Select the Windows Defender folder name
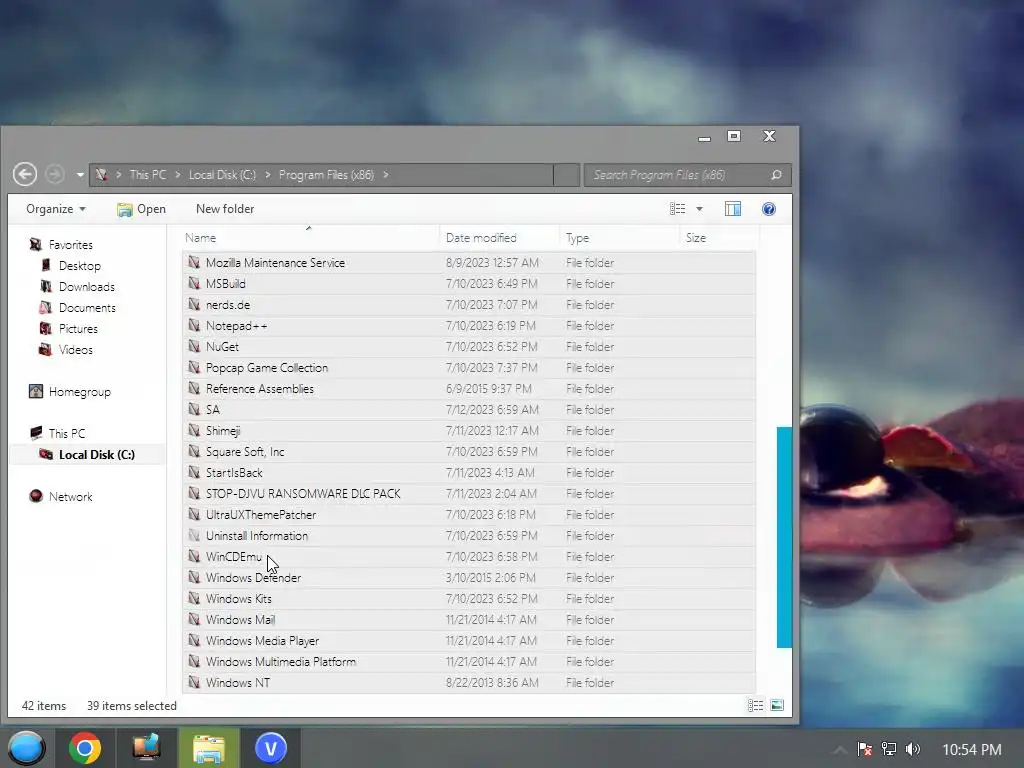Screen dimensions: 1024x768 (253, 578)
